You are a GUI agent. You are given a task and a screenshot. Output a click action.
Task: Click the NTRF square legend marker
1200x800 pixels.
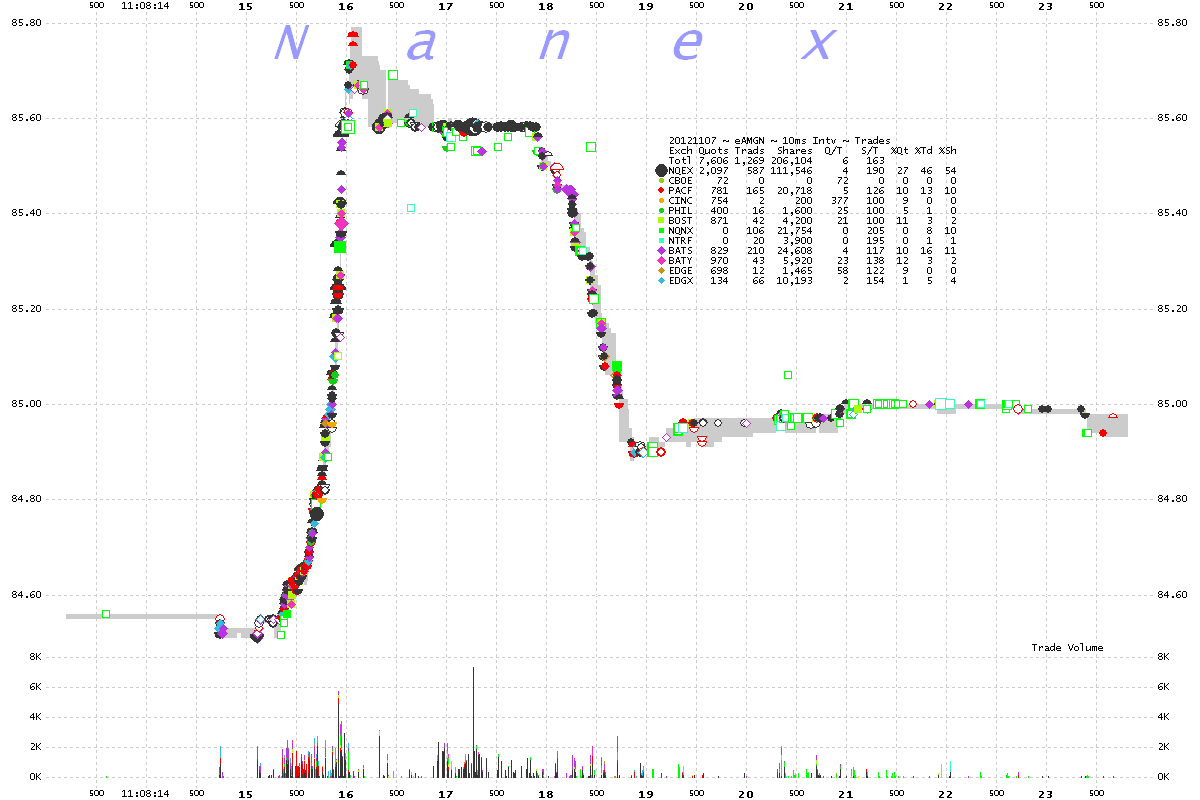point(660,240)
